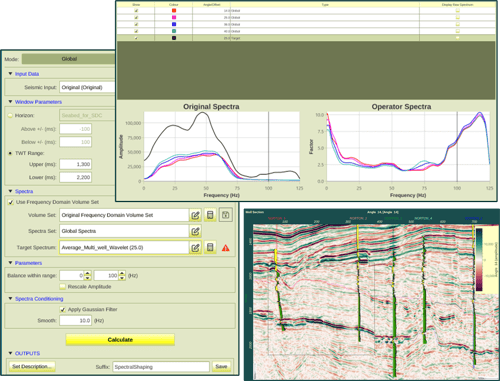Enable Display Raw Spectrum for 40.0 row
The width and height of the screenshot is (500, 381).
point(458,31)
